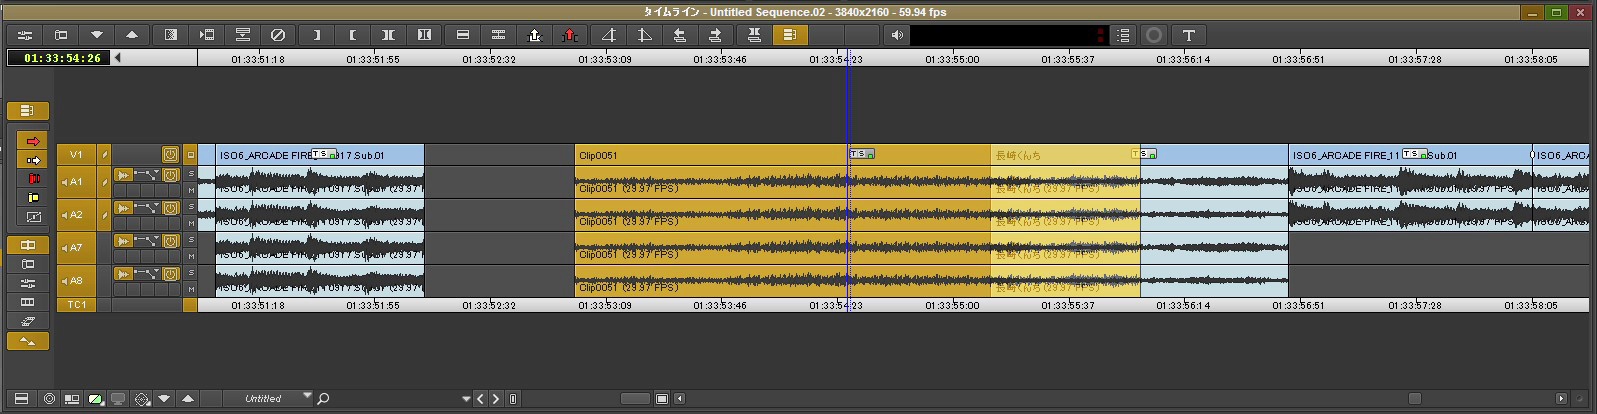Click the audio speaker volume icon

pos(897,35)
